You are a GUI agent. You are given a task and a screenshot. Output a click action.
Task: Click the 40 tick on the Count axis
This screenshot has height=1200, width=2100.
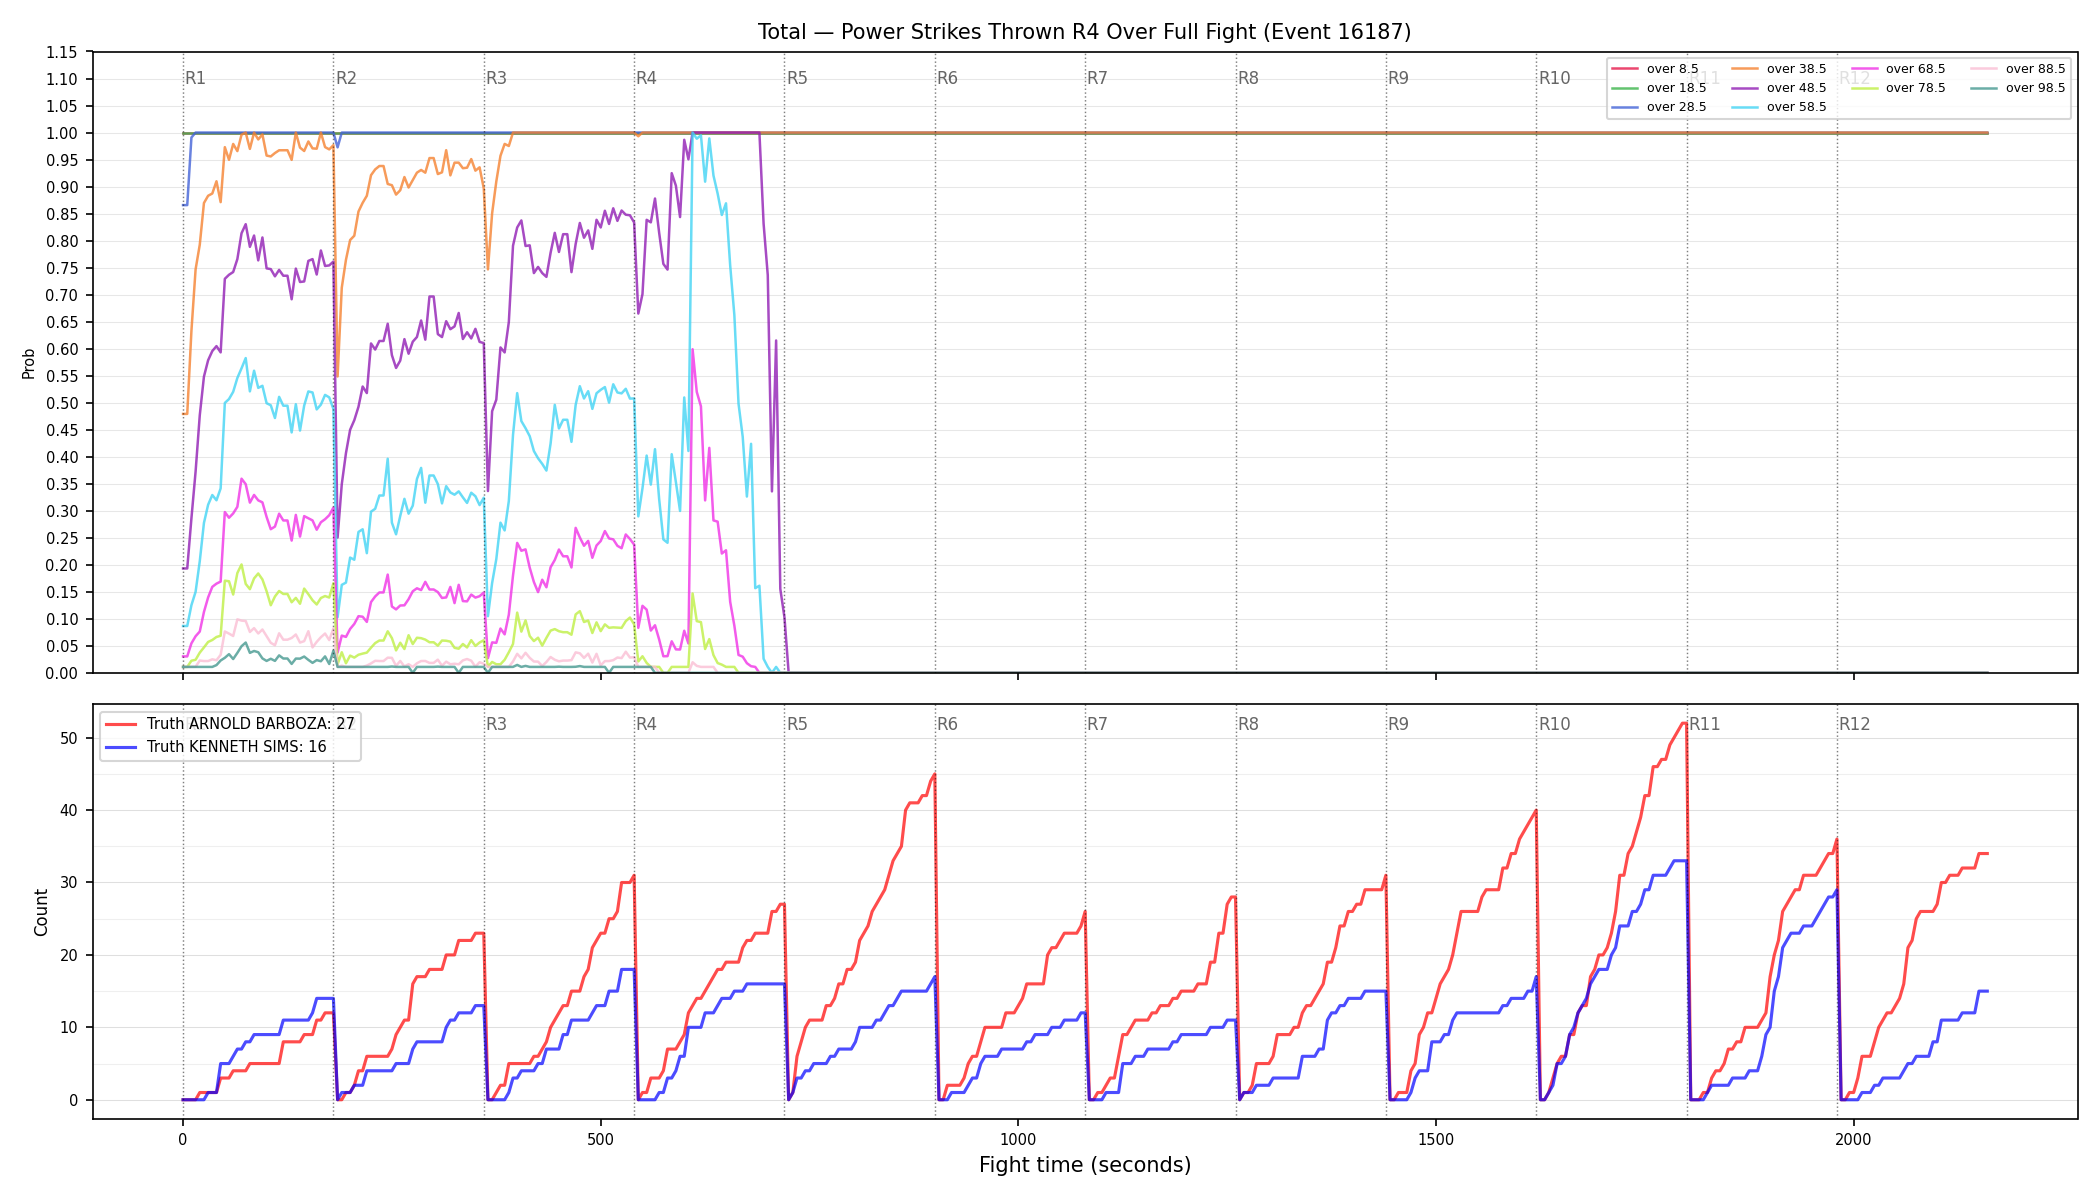69,810
